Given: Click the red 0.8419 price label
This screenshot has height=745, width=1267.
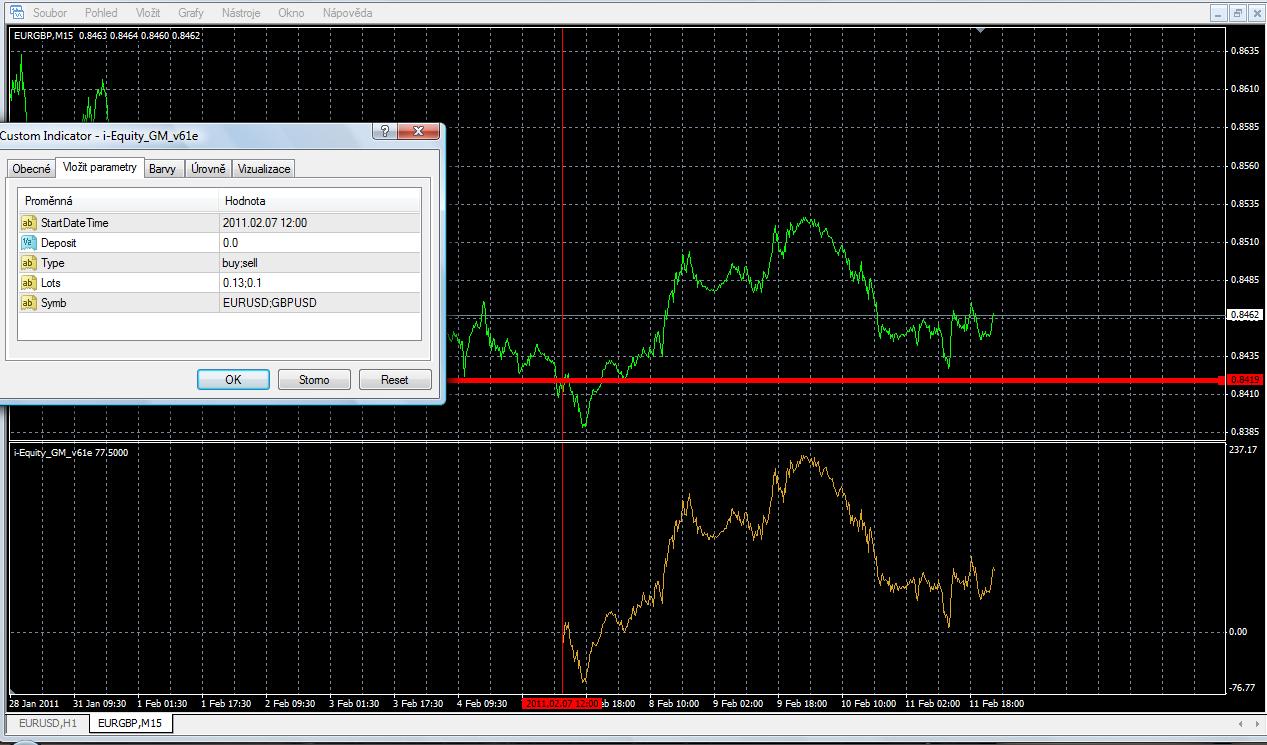Looking at the screenshot, I should (1246, 380).
